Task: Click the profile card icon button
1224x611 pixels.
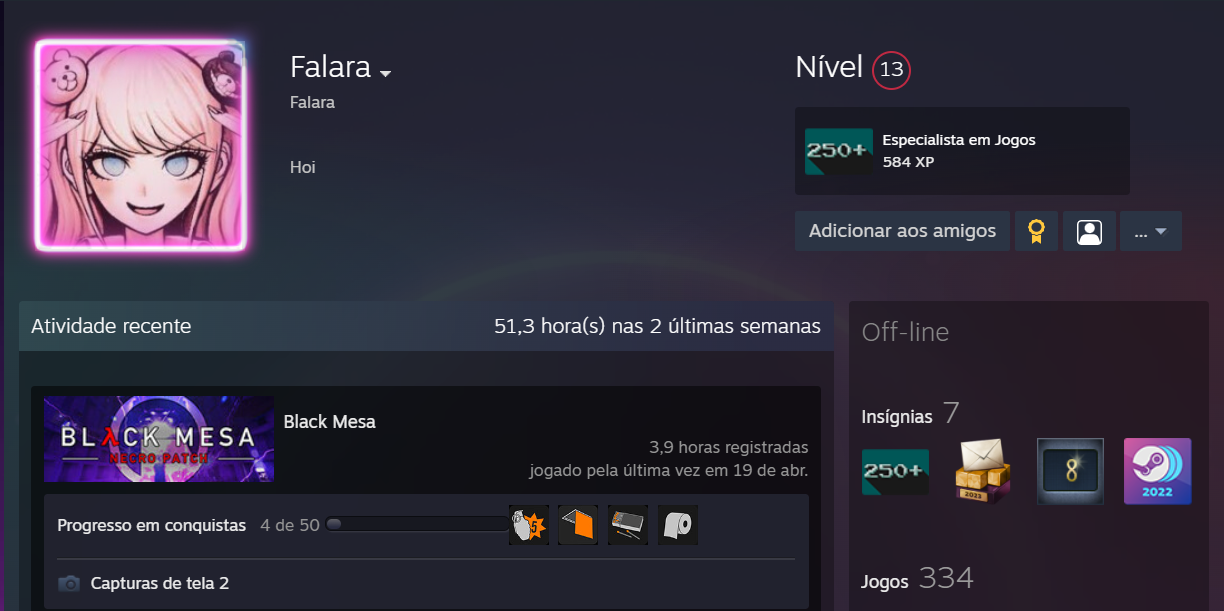Action: click(1089, 231)
